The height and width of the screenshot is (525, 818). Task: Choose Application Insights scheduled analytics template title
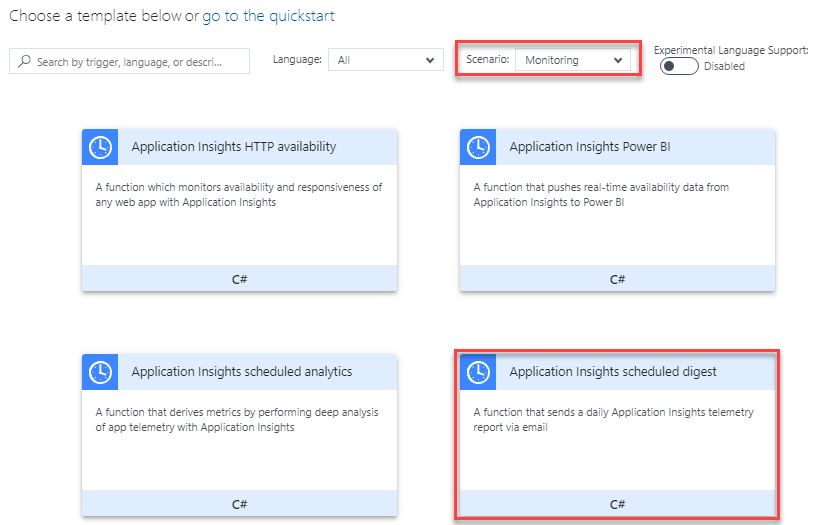(x=242, y=372)
